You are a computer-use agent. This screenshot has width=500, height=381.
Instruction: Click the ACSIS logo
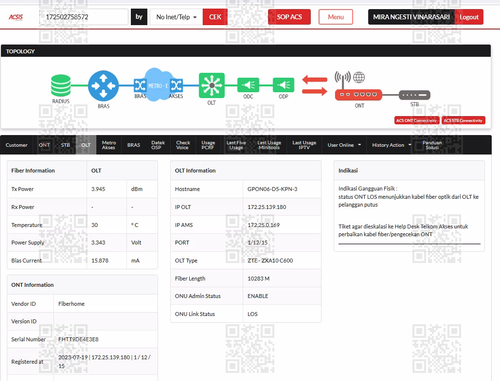pos(16,17)
